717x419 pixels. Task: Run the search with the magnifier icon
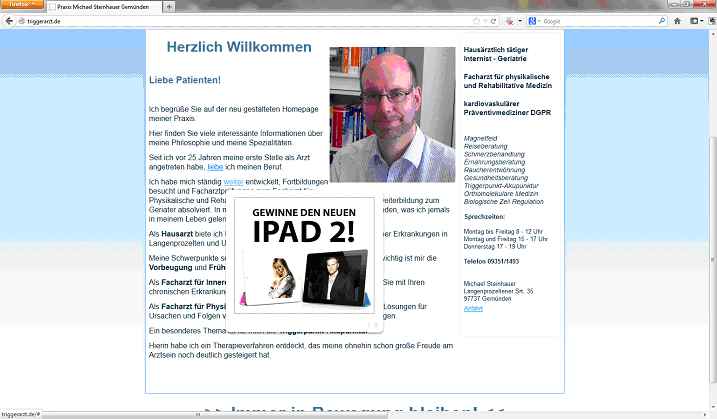click(x=662, y=21)
